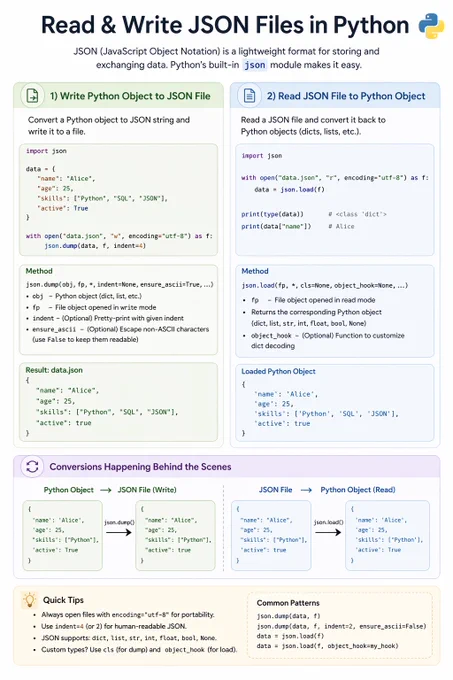Click the signature "json.load(fp, *, cls=None, object_hook=None, ...)"

(325, 285)
